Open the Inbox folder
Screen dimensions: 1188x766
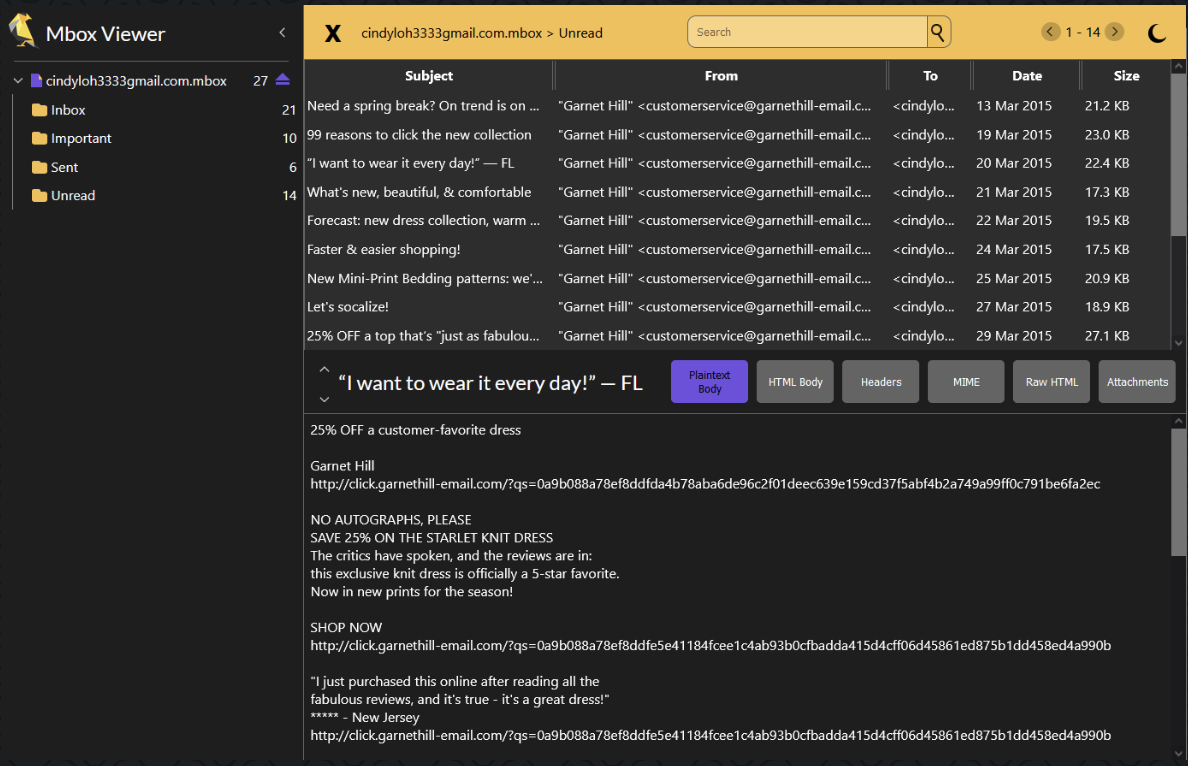point(68,110)
